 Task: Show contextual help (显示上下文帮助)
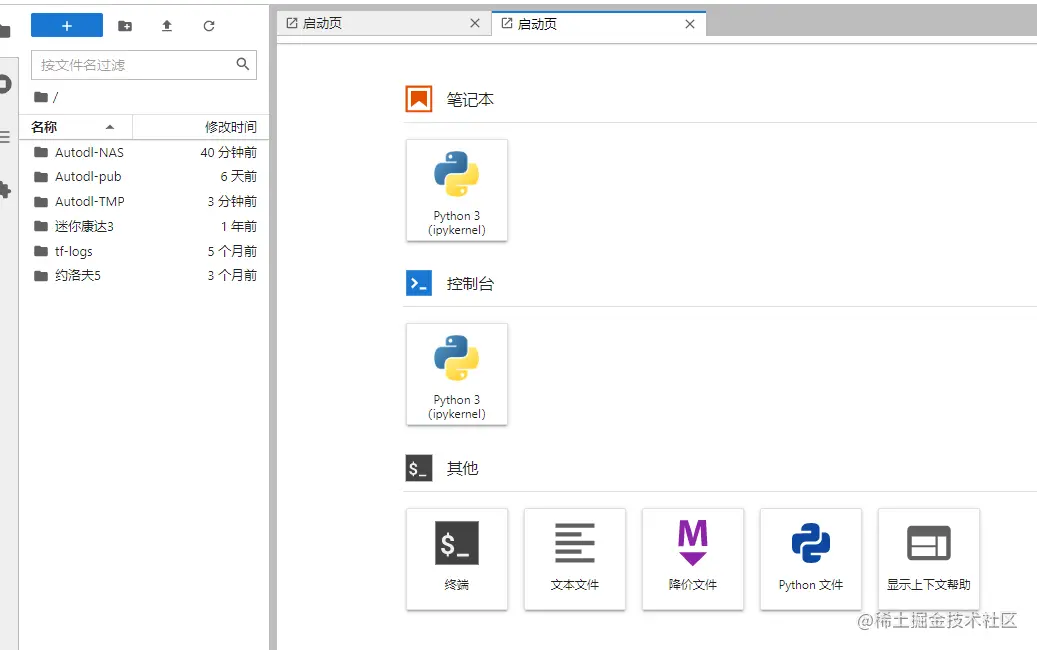(x=929, y=559)
